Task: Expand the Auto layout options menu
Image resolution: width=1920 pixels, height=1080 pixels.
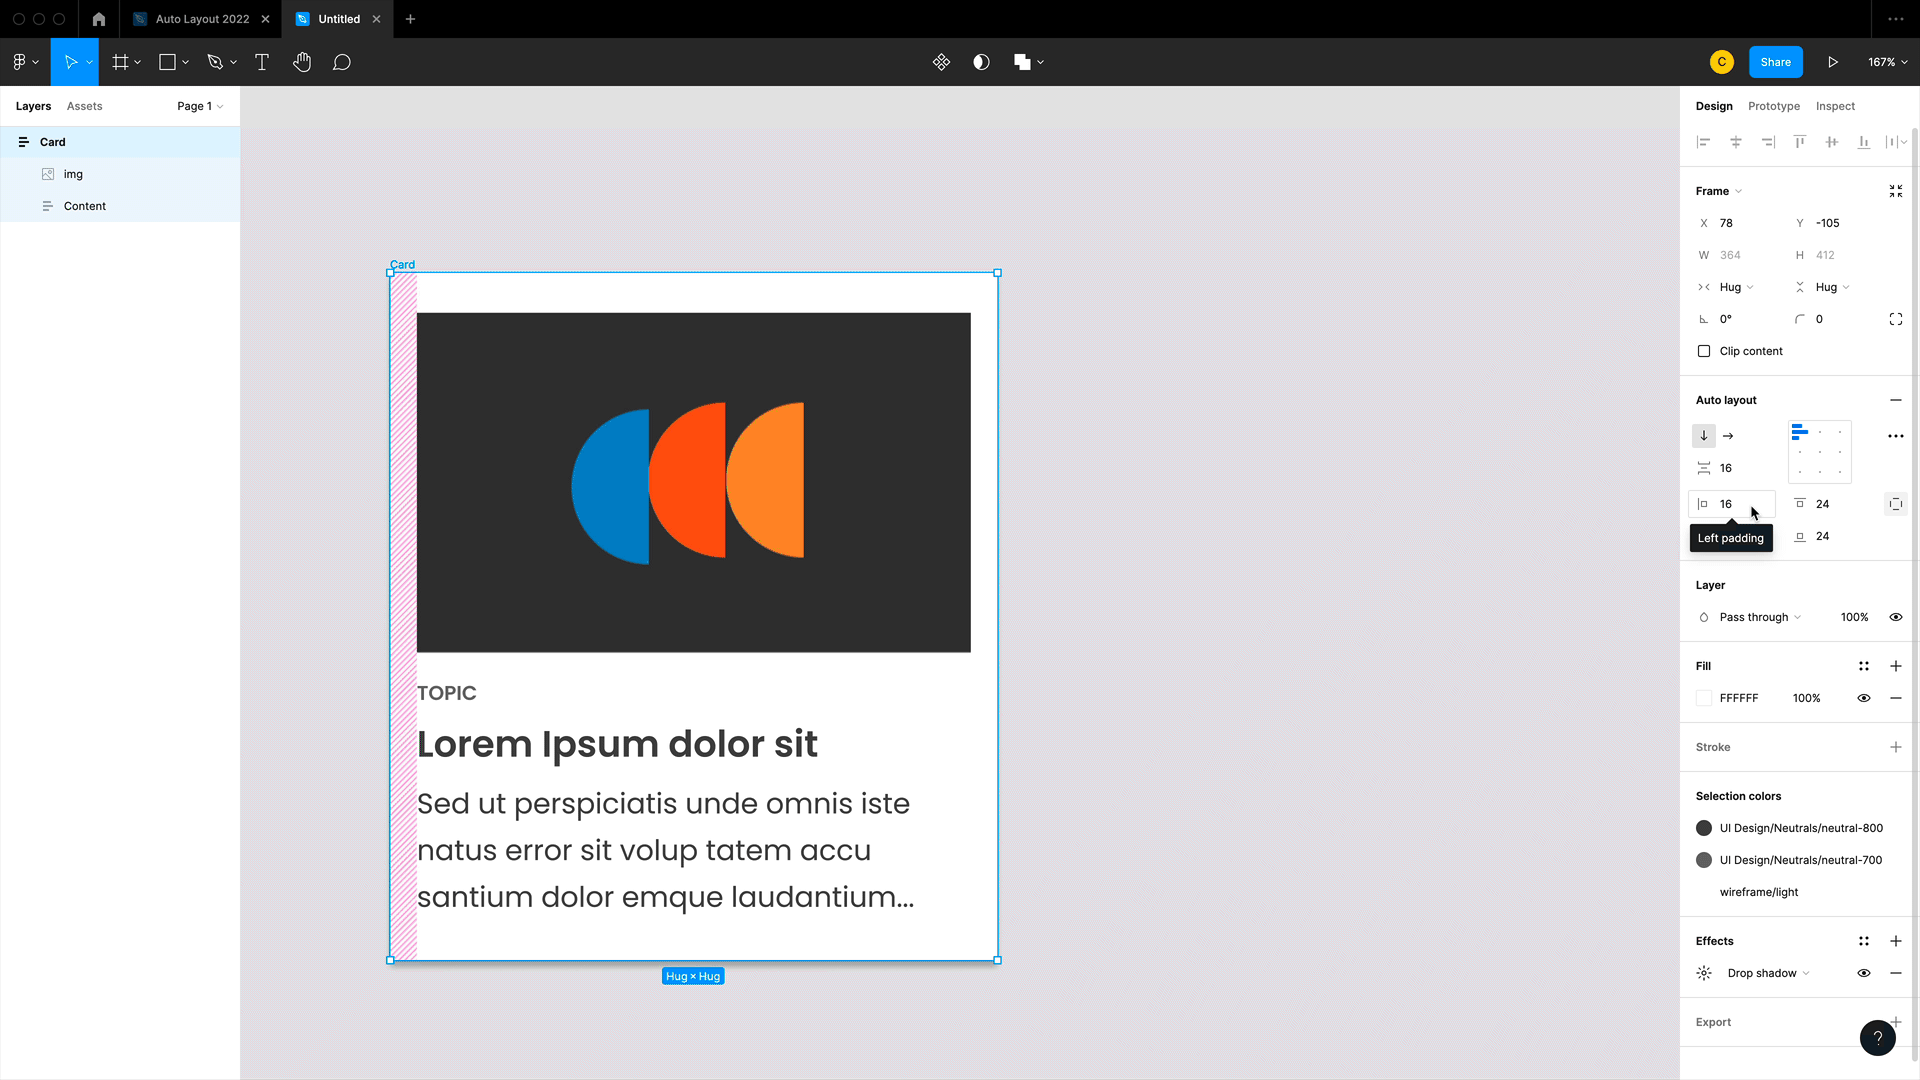Action: pyautogui.click(x=1896, y=435)
